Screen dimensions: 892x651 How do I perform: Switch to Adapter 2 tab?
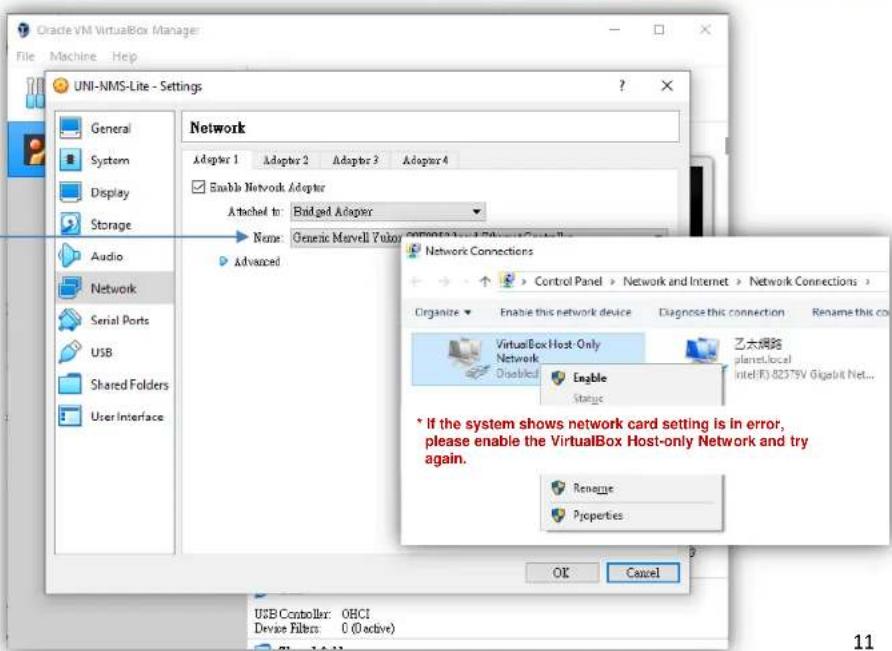[286, 160]
